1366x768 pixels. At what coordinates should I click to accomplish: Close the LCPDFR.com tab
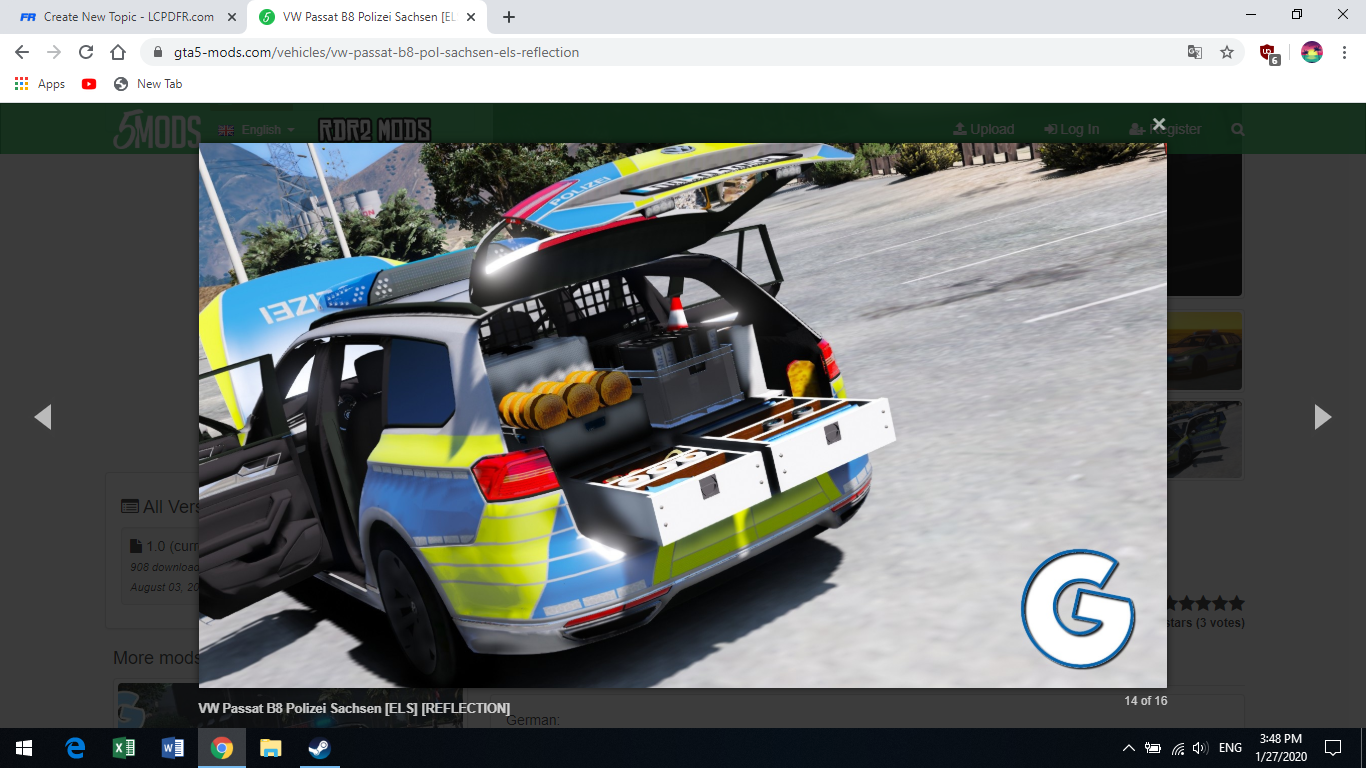(x=232, y=17)
